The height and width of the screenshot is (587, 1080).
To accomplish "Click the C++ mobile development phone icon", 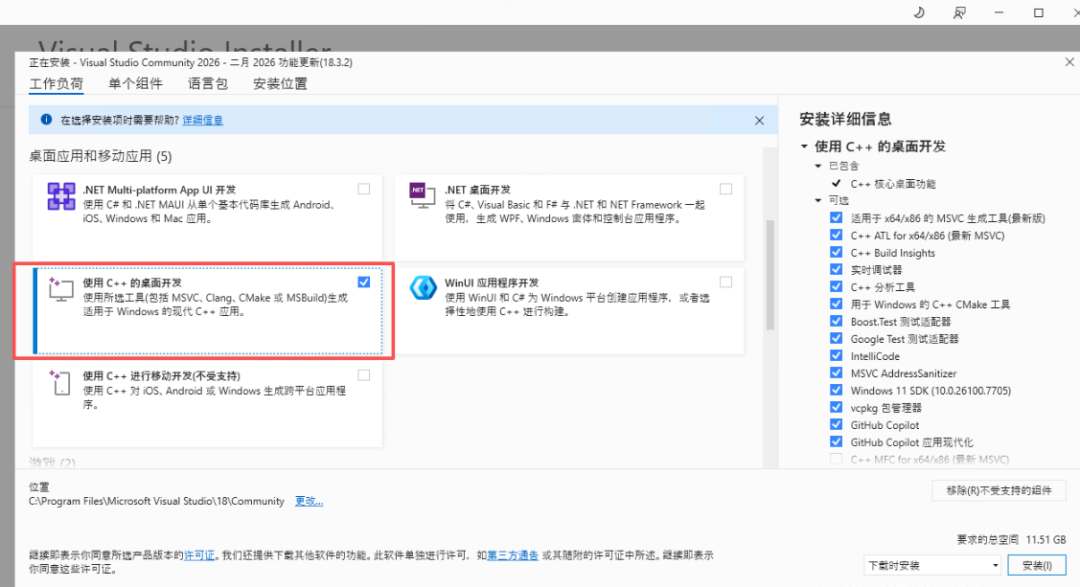I will [x=61, y=382].
